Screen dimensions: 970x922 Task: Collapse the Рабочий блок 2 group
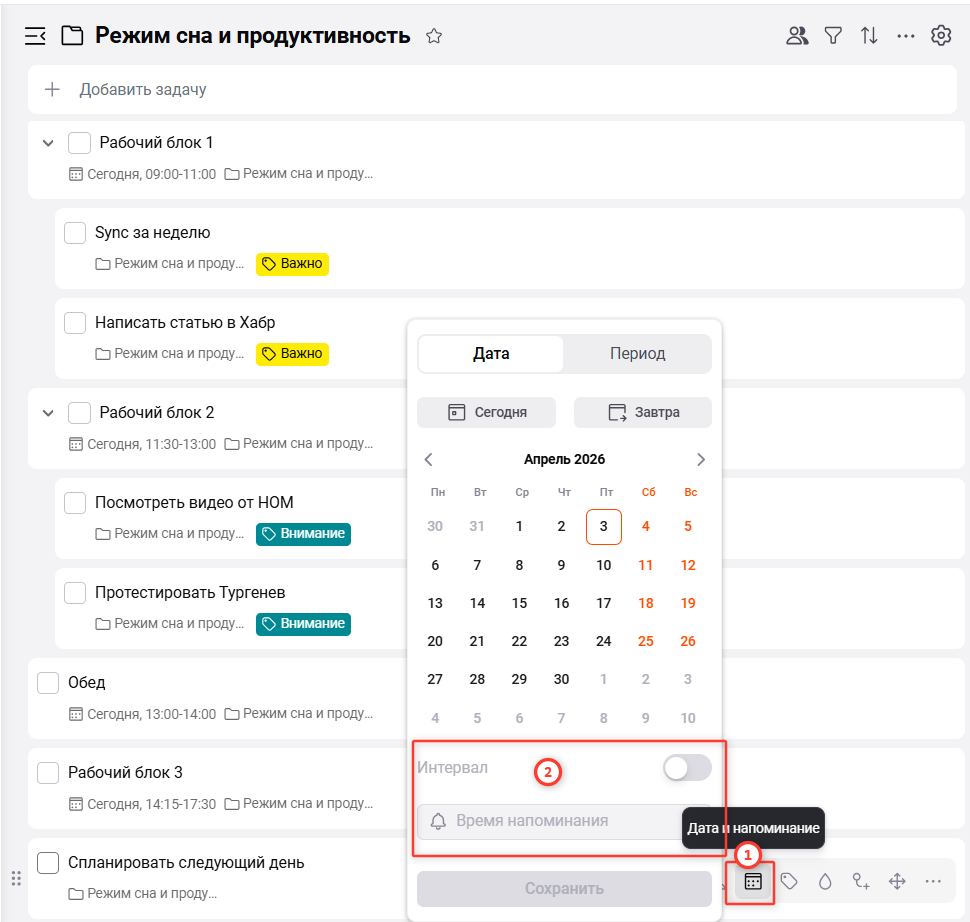(47, 412)
